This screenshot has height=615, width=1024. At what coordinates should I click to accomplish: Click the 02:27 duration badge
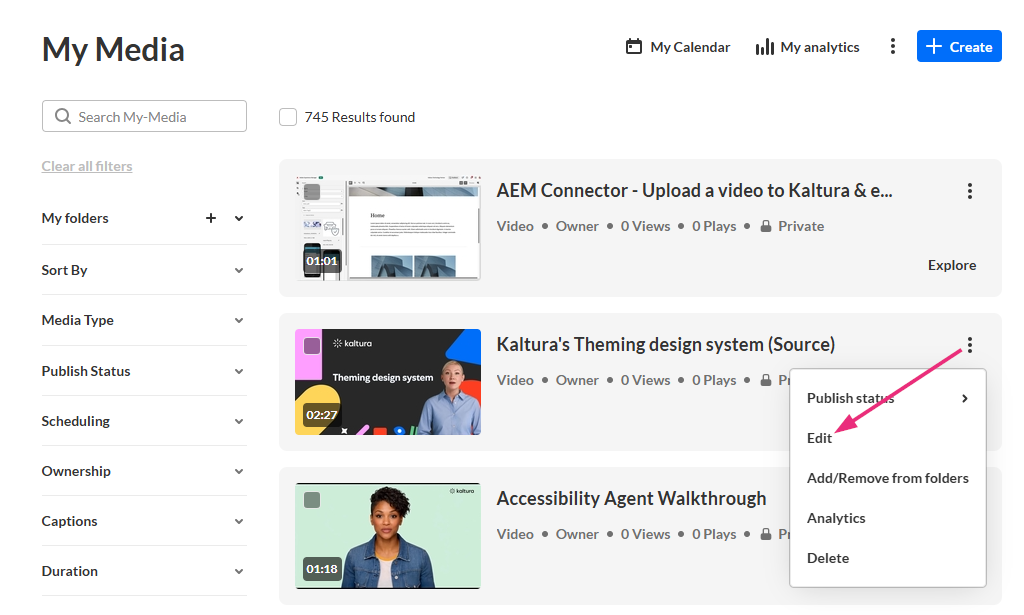pos(322,415)
